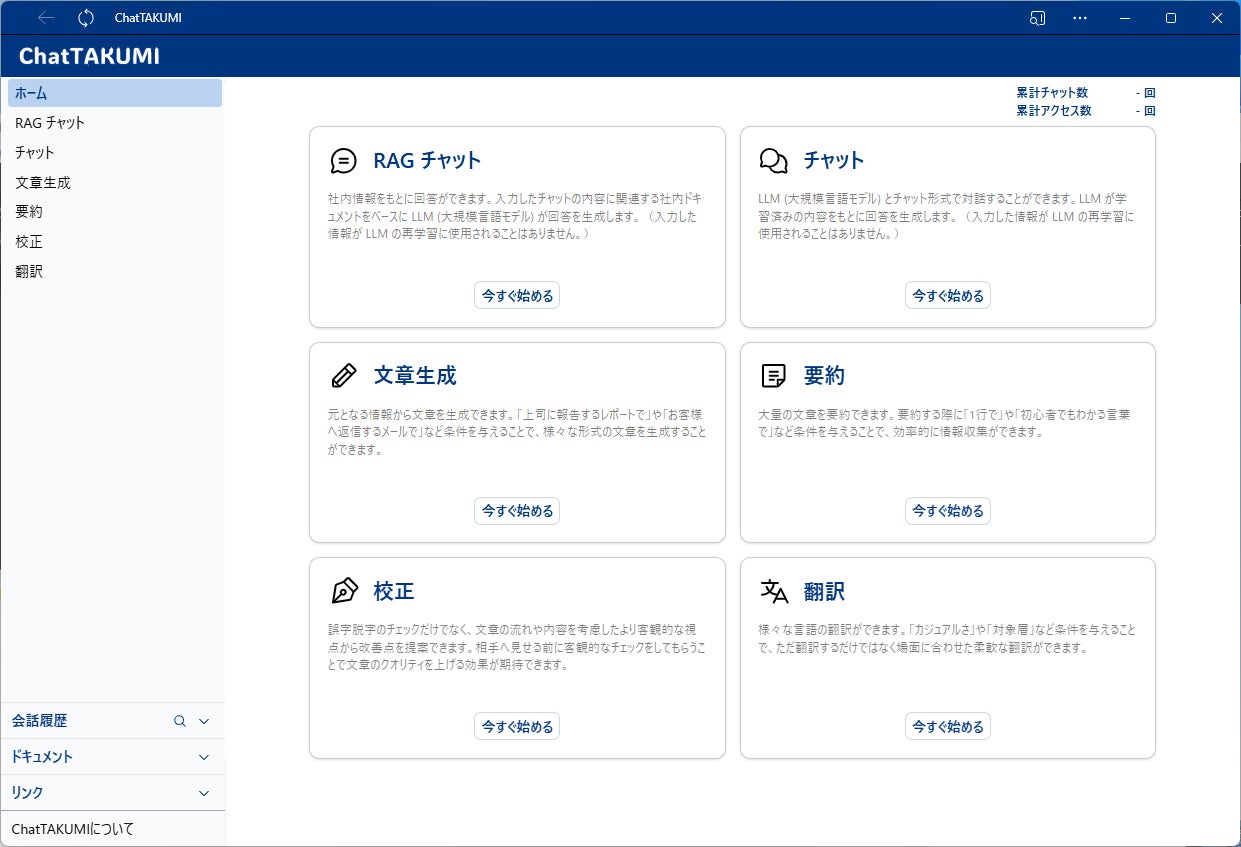Expand the リンク section
Screen dimensions: 1241x847
113,793
